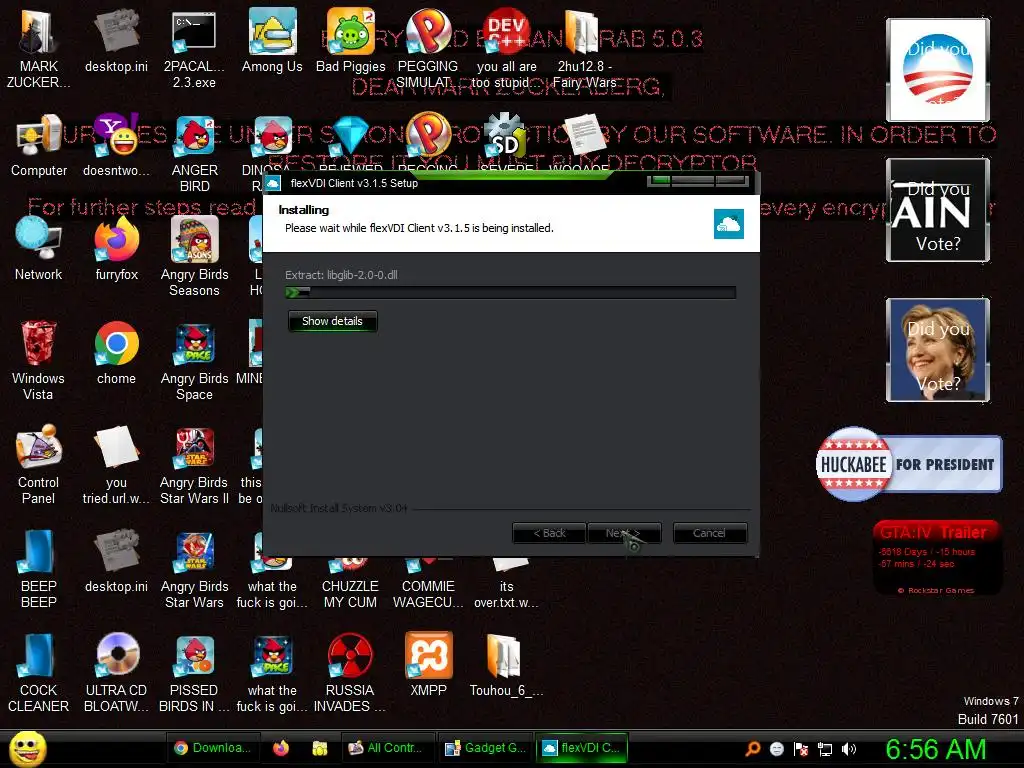Select the doesntwo... Yahoo smiley icon

116,145
